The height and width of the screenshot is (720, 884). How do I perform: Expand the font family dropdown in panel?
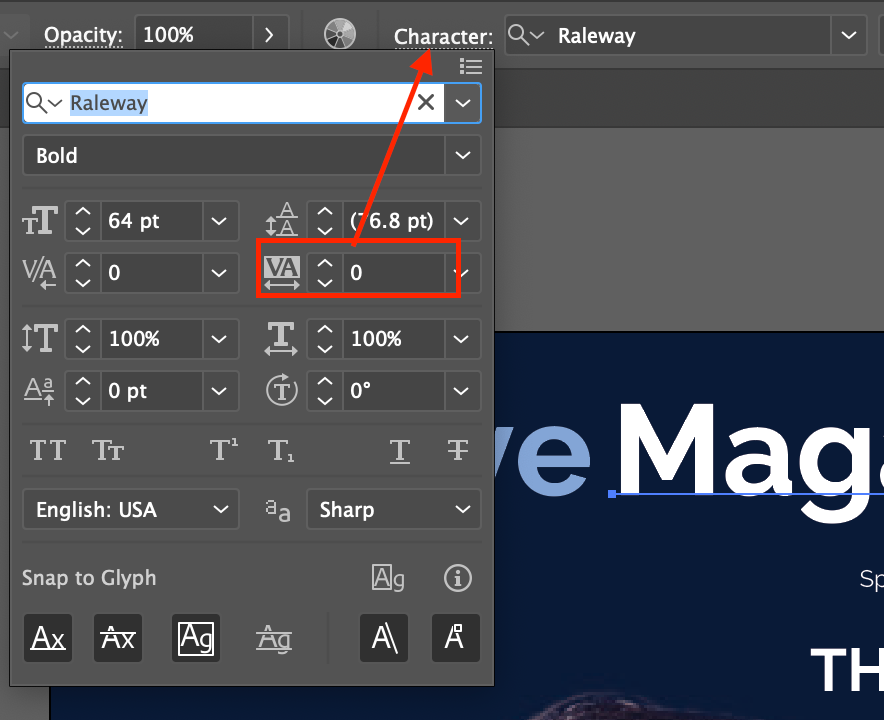(462, 103)
